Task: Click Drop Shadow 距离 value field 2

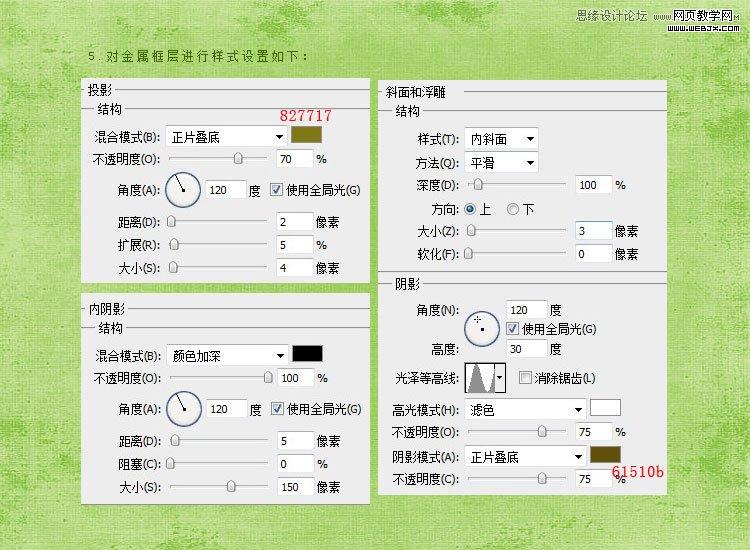Action: (294, 222)
